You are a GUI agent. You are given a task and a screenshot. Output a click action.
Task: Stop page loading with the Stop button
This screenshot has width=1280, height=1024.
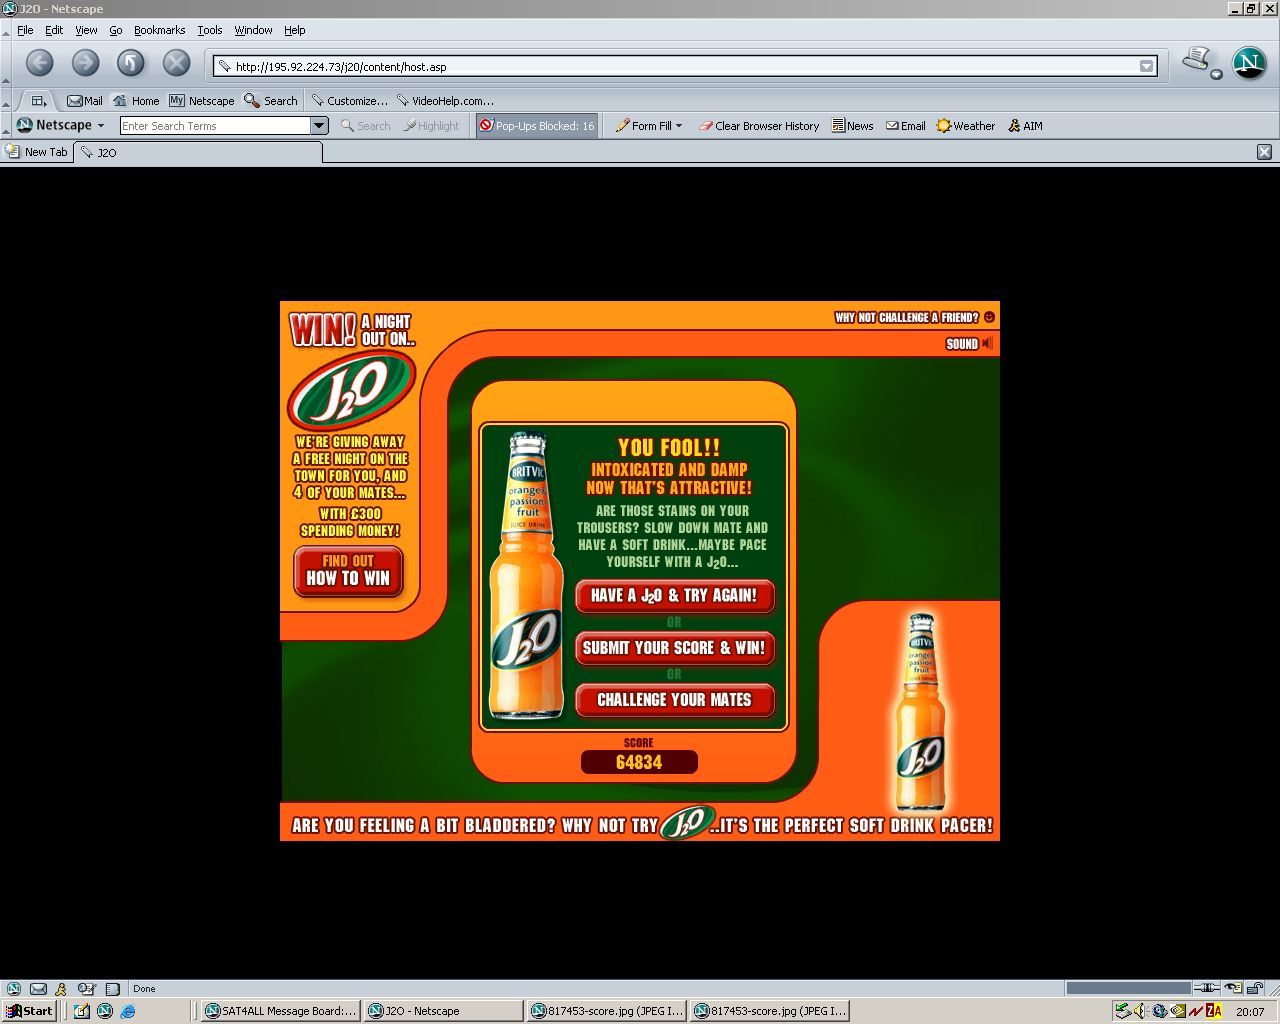tap(177, 63)
